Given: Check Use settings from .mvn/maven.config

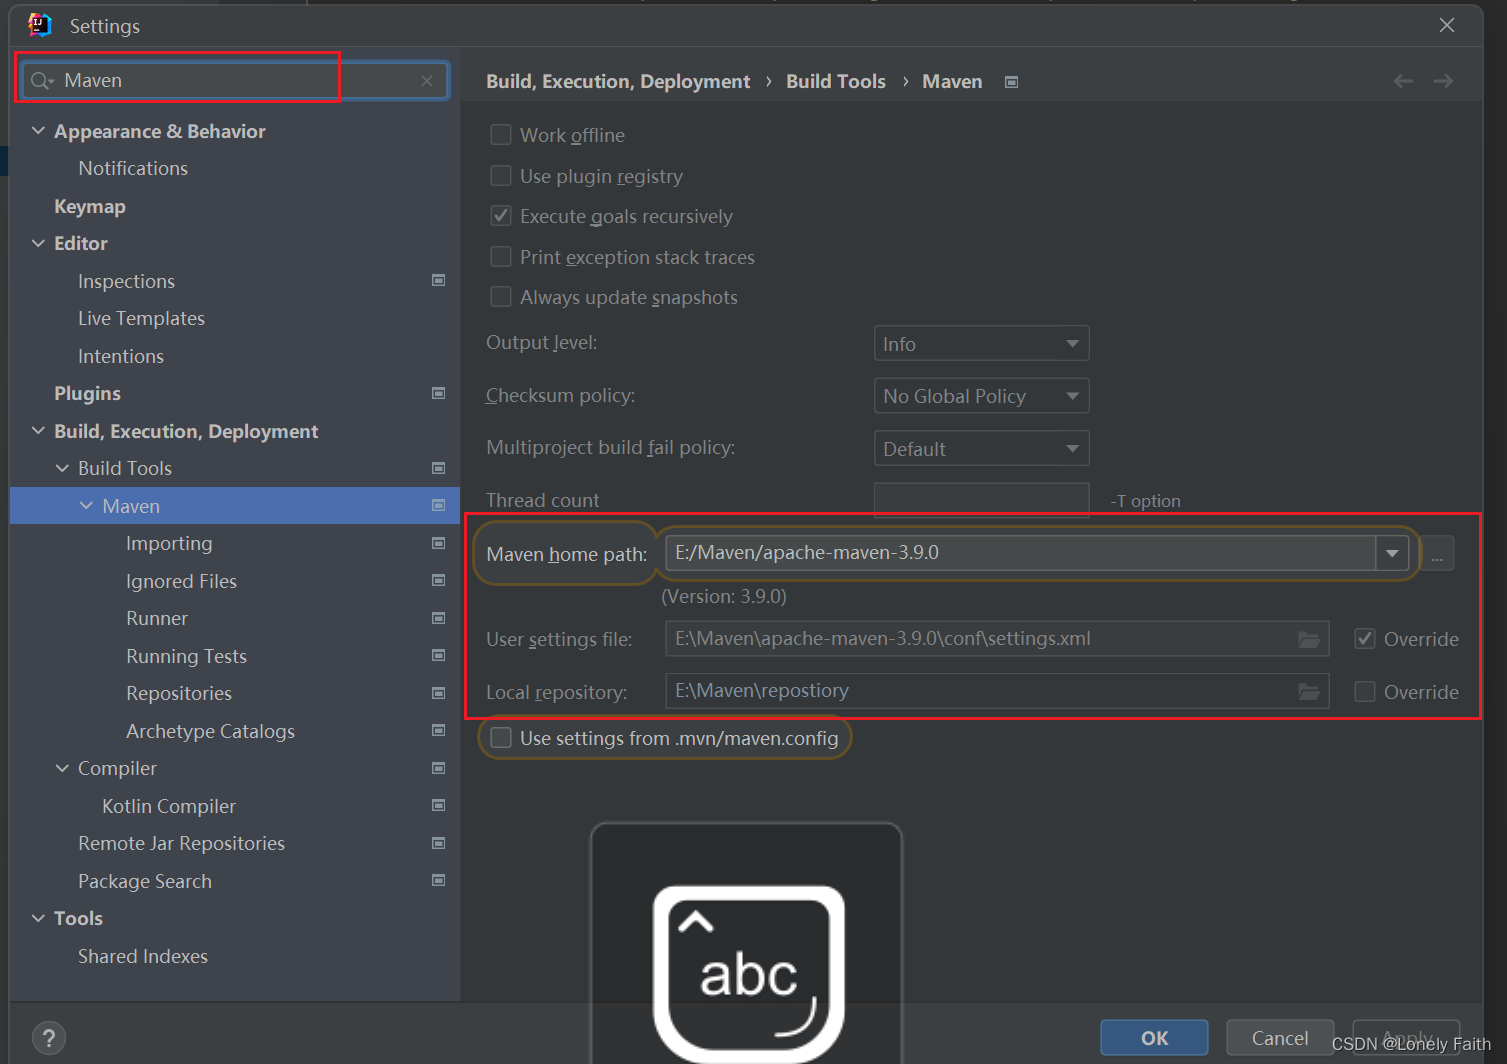Looking at the screenshot, I should click(x=501, y=738).
